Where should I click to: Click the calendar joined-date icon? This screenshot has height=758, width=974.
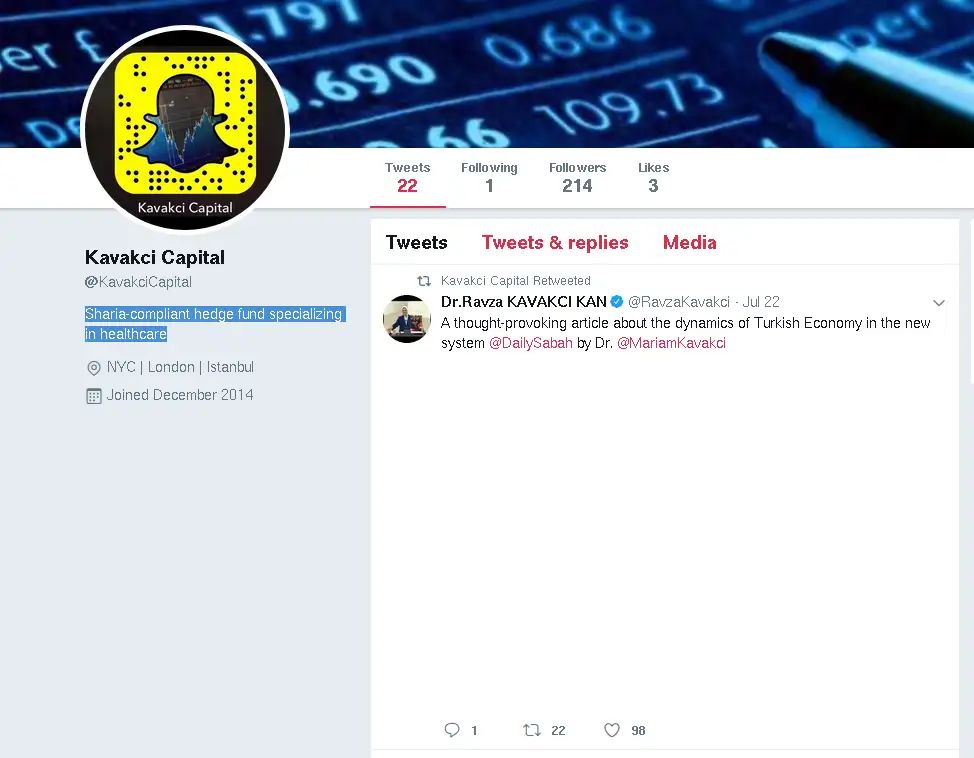(x=94, y=396)
